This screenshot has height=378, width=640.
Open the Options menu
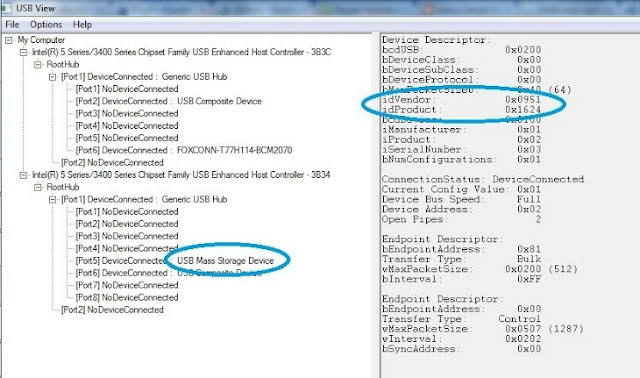[x=46, y=24]
